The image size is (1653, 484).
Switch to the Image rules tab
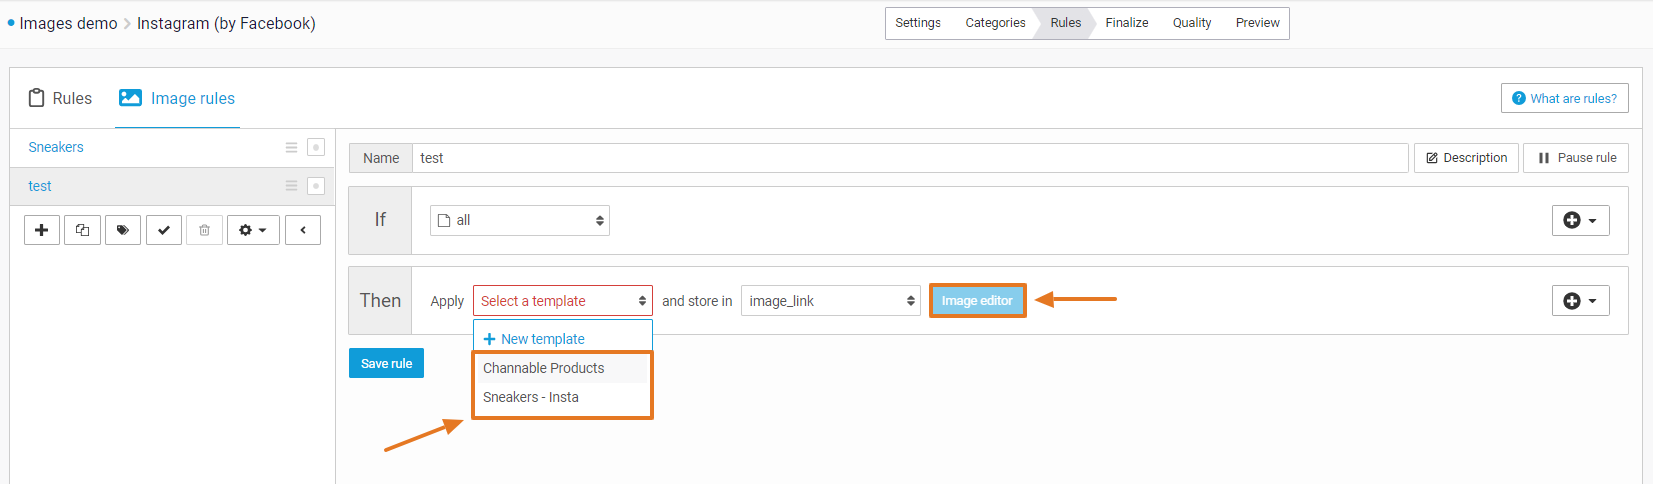point(177,98)
